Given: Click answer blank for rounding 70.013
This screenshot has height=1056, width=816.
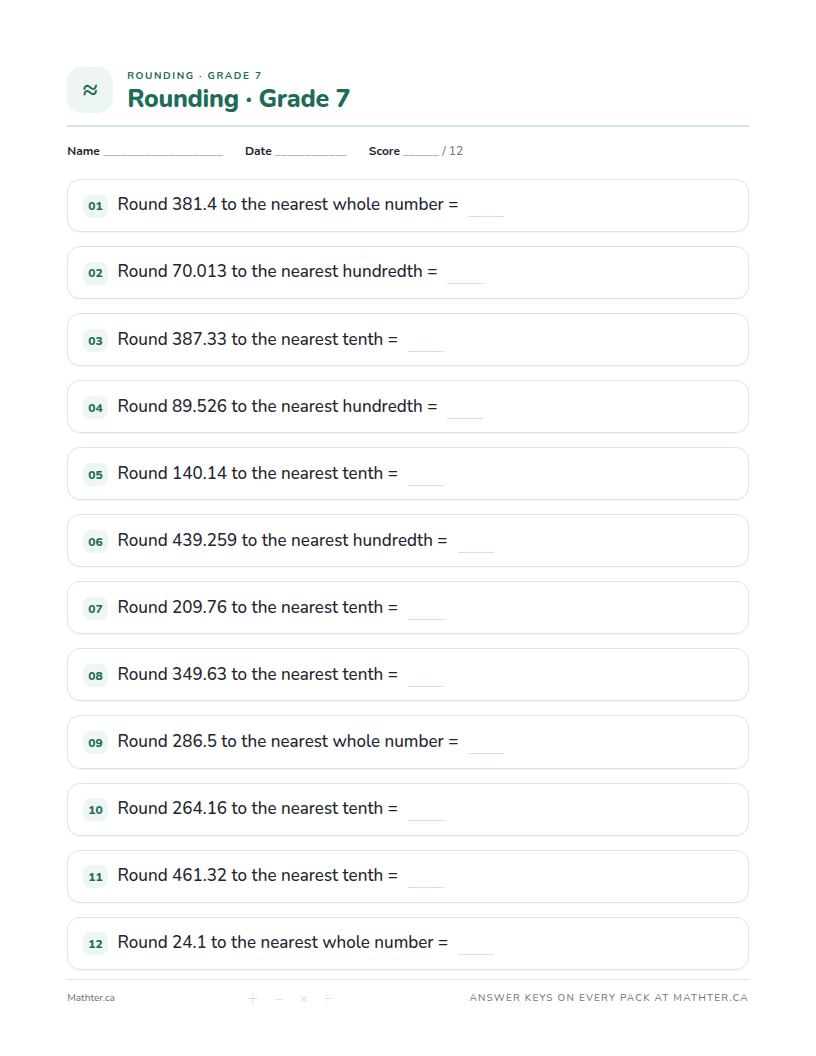Looking at the screenshot, I should click(465, 277).
